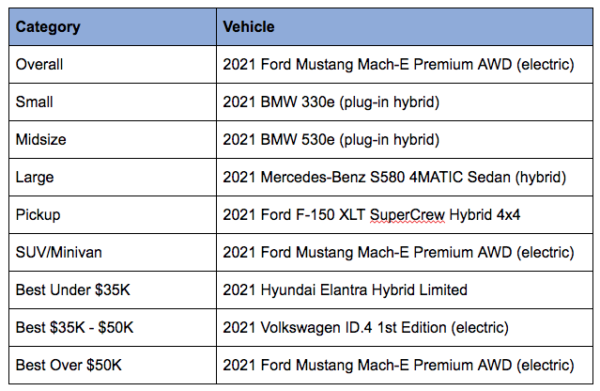The image size is (600, 391).
Task: Select the Best $35K - $50K cell
Action: pos(112,327)
